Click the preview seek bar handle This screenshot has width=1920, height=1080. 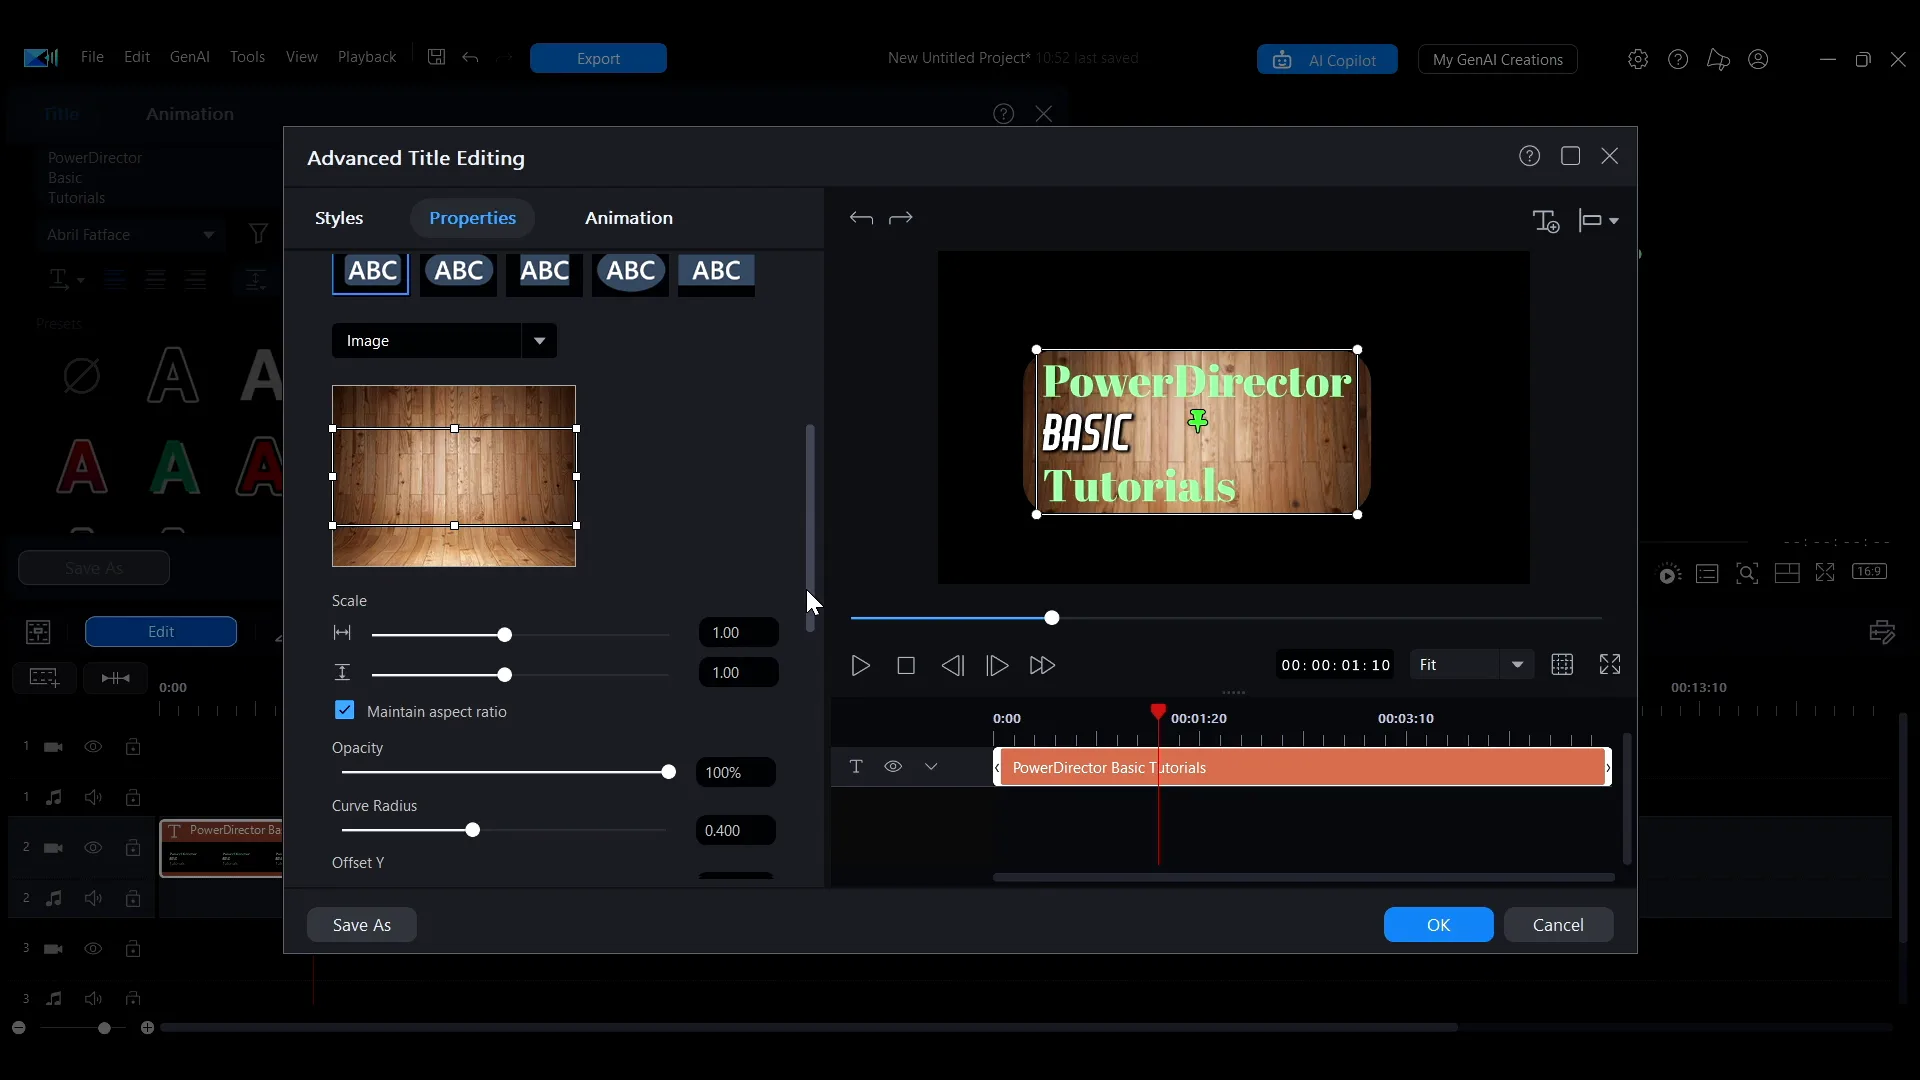click(1052, 618)
